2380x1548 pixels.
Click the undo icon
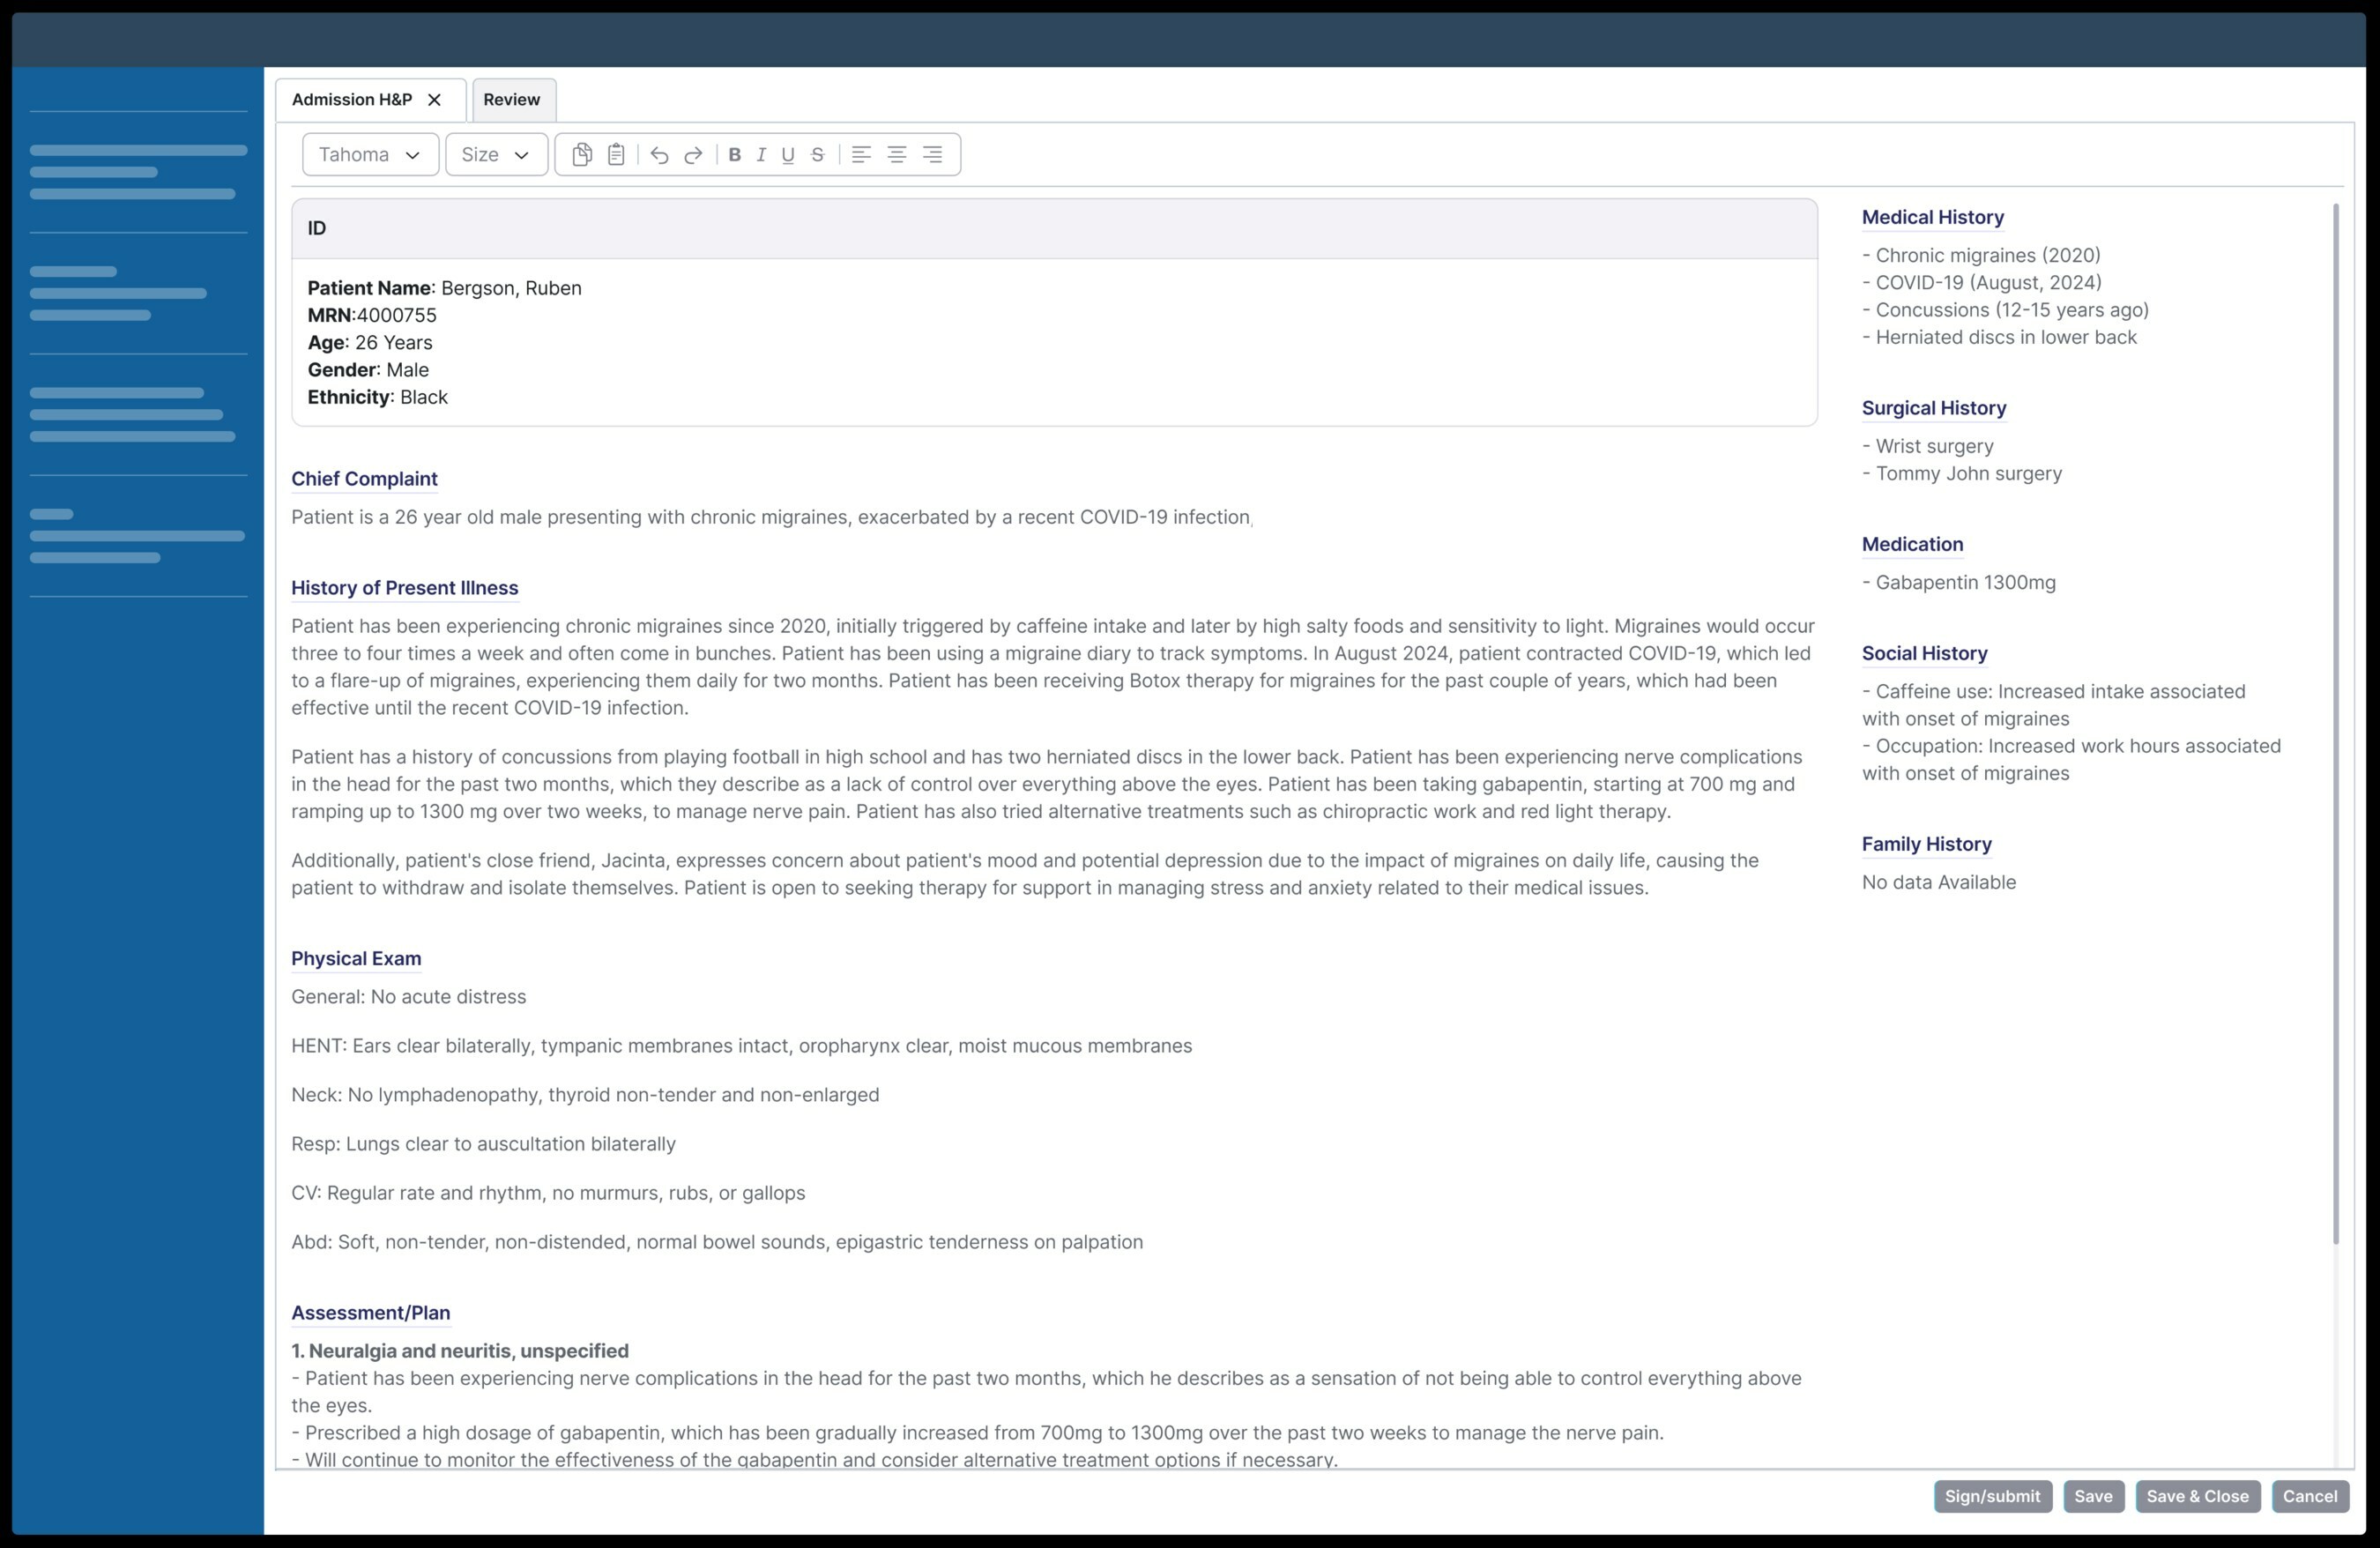pyautogui.click(x=659, y=154)
